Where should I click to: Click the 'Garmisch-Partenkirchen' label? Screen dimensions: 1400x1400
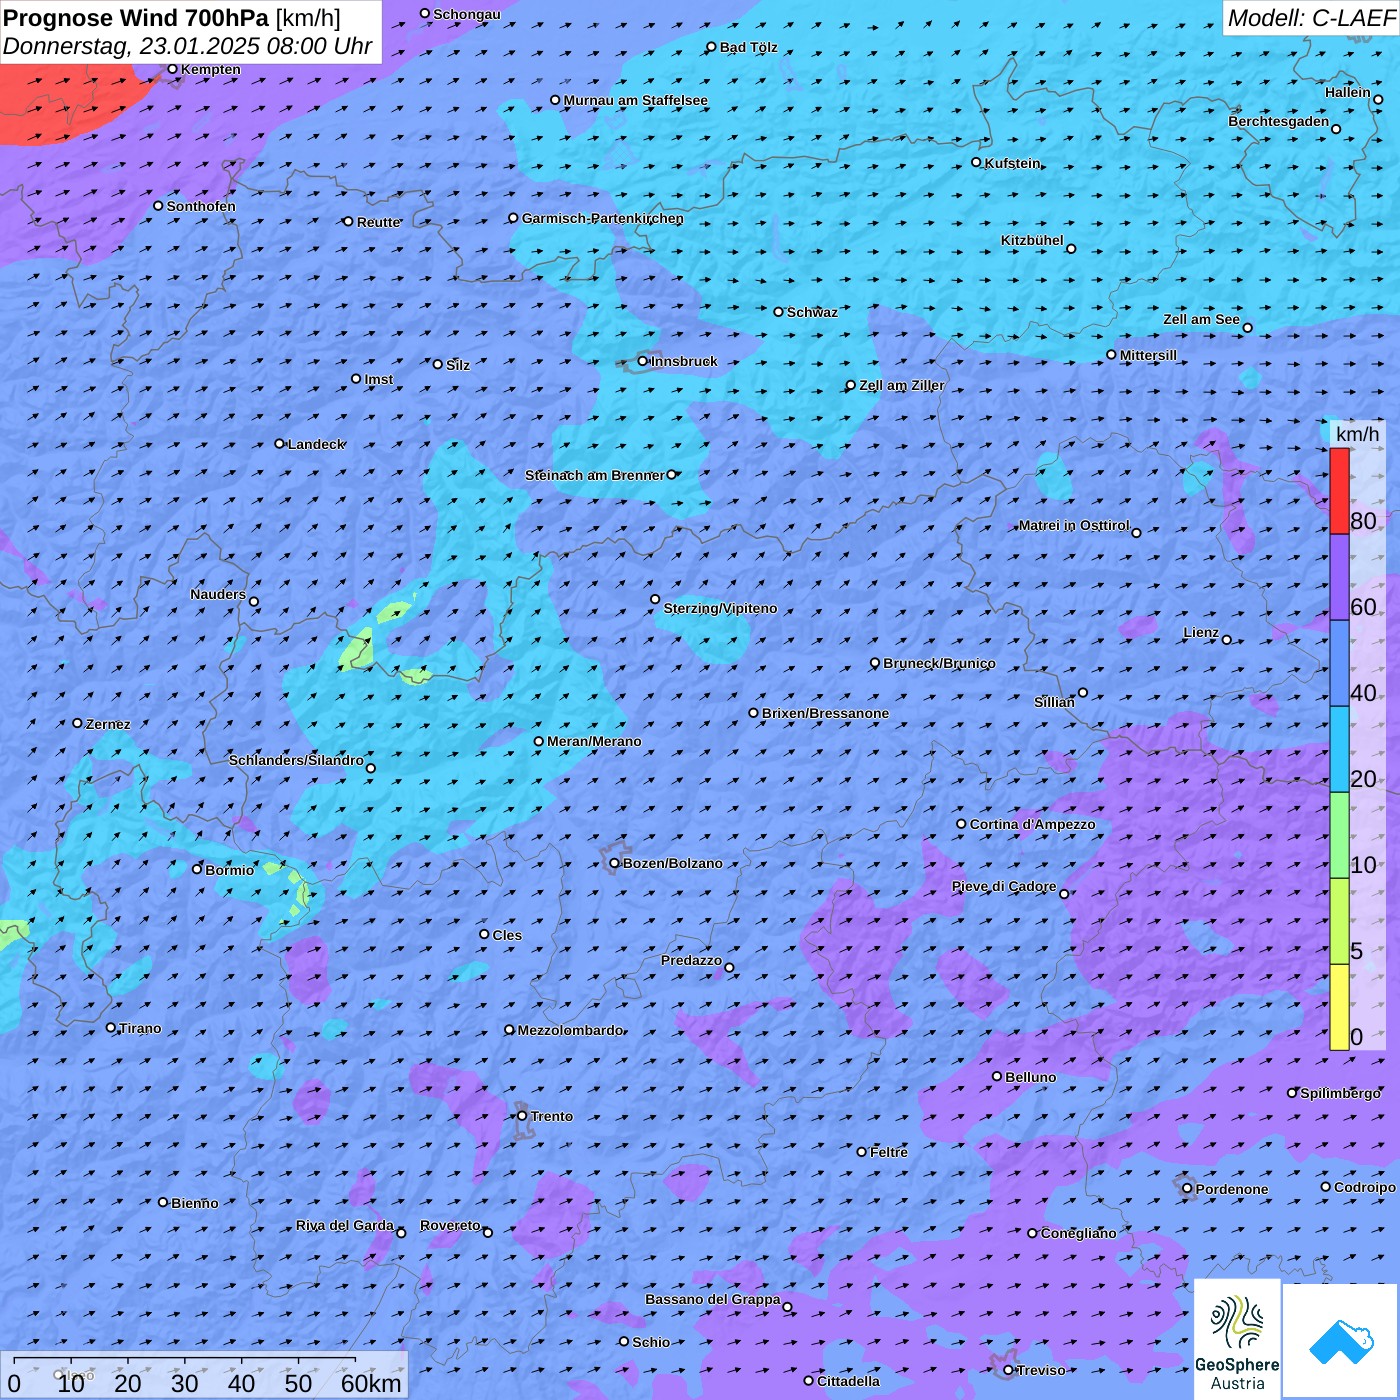click(603, 218)
